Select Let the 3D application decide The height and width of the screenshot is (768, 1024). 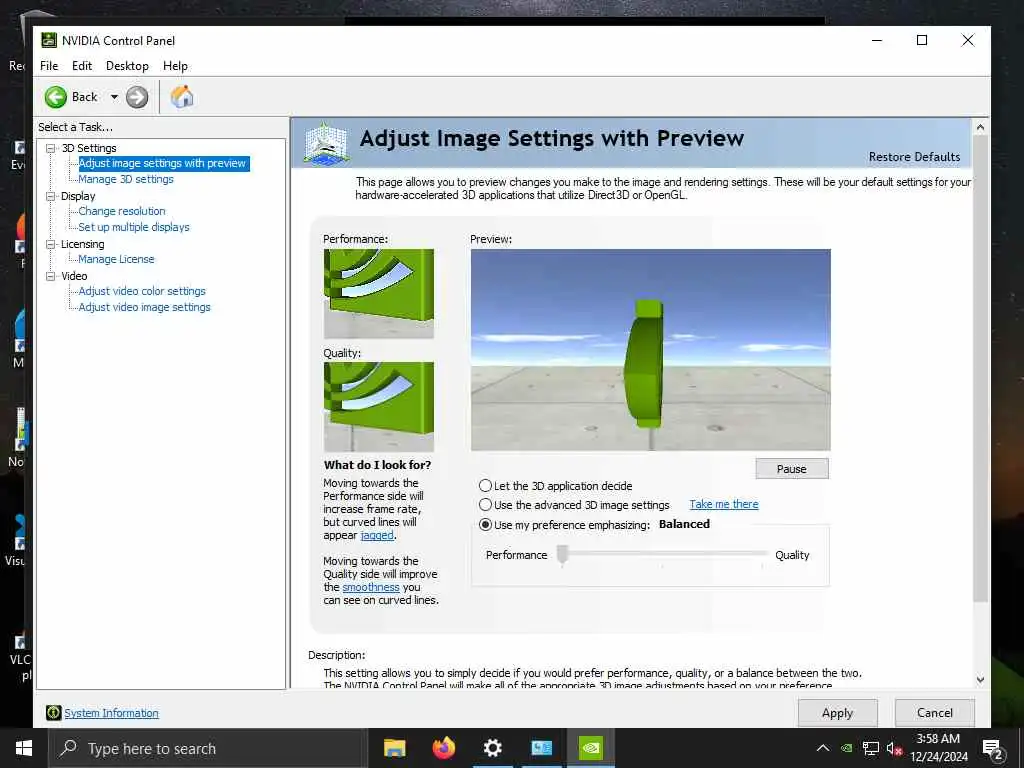pyautogui.click(x=485, y=486)
